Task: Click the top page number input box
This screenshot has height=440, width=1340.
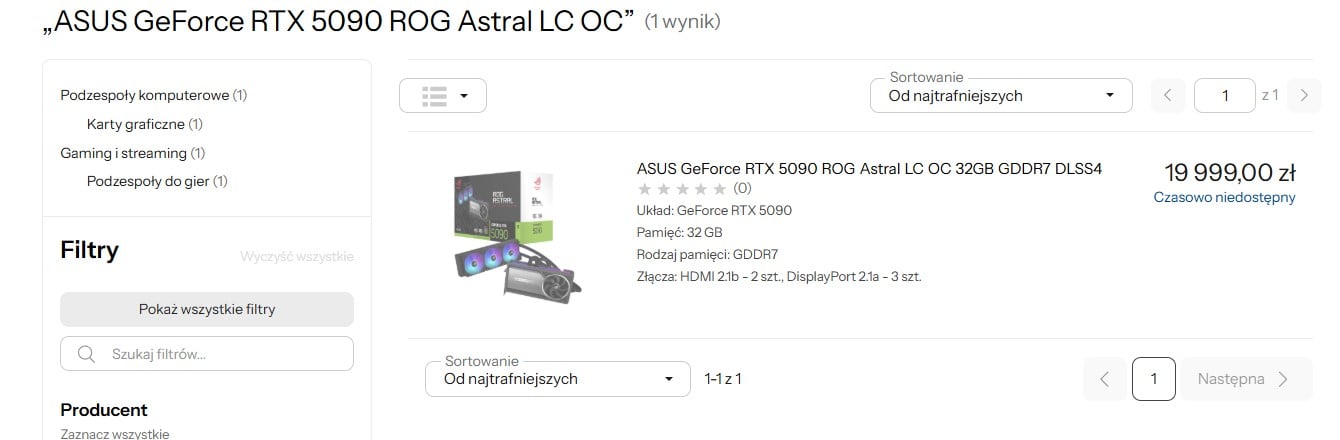Action: tap(1225, 95)
